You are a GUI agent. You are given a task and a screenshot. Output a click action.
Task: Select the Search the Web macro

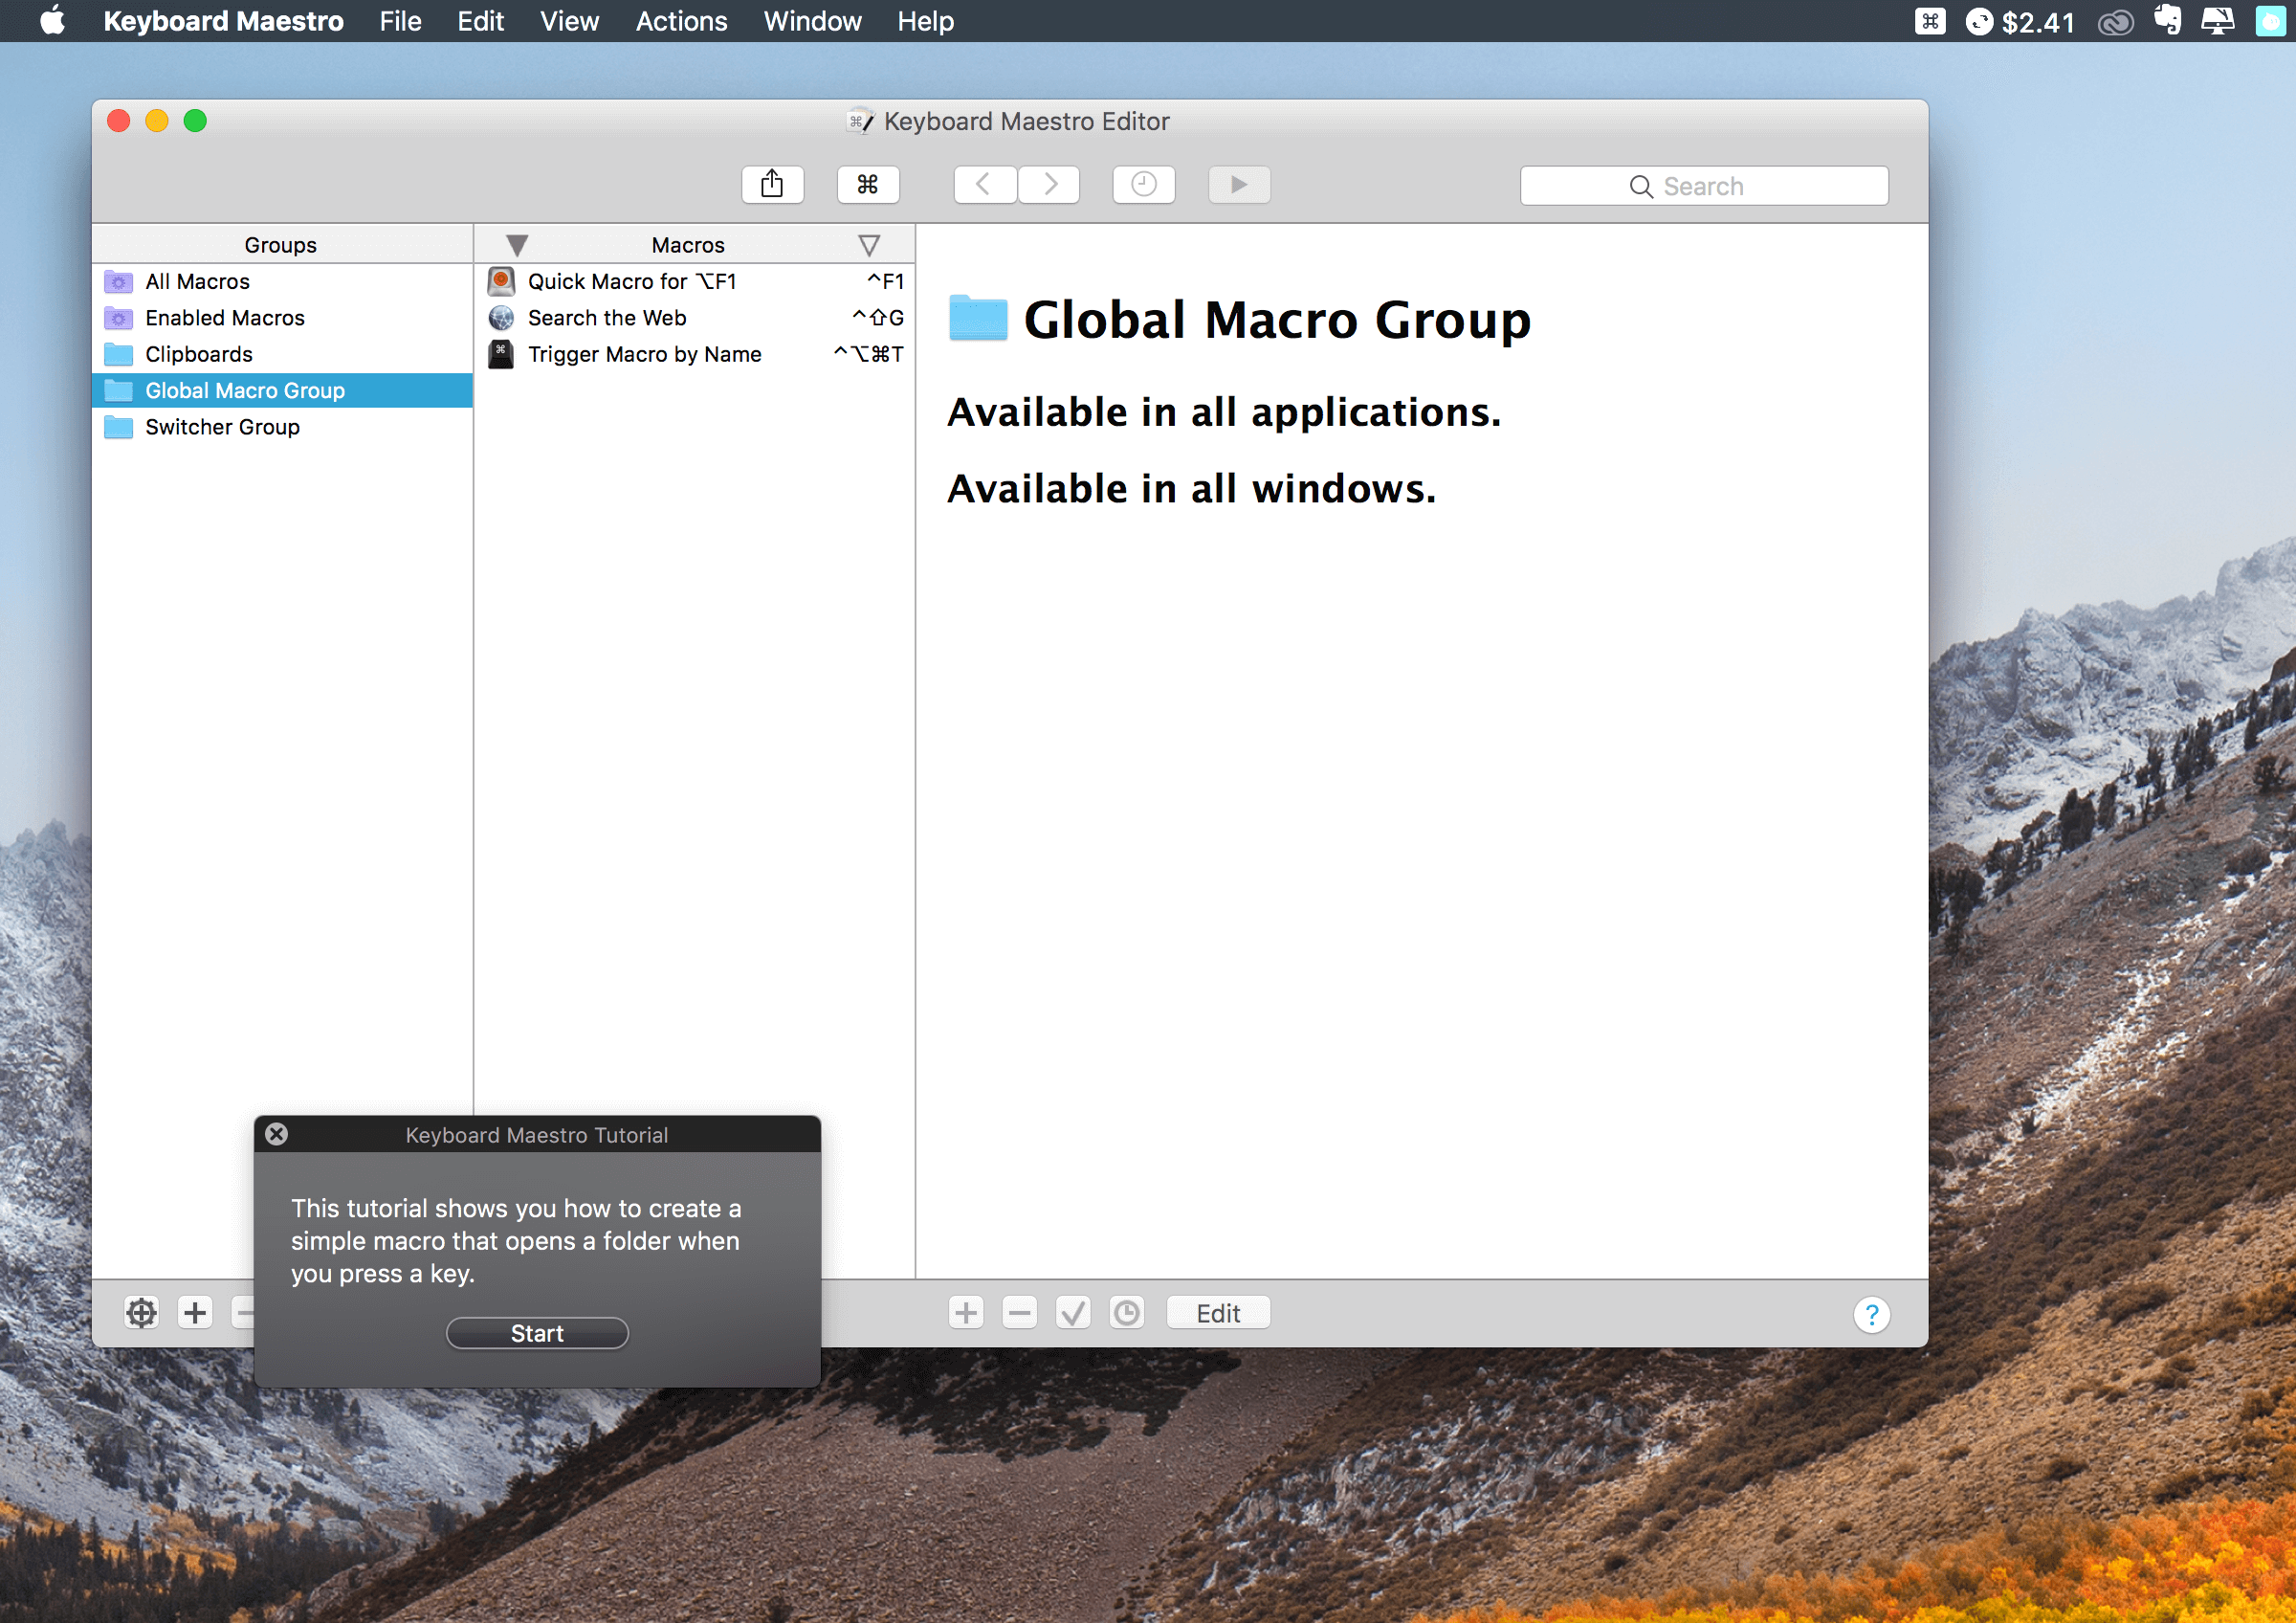695,318
